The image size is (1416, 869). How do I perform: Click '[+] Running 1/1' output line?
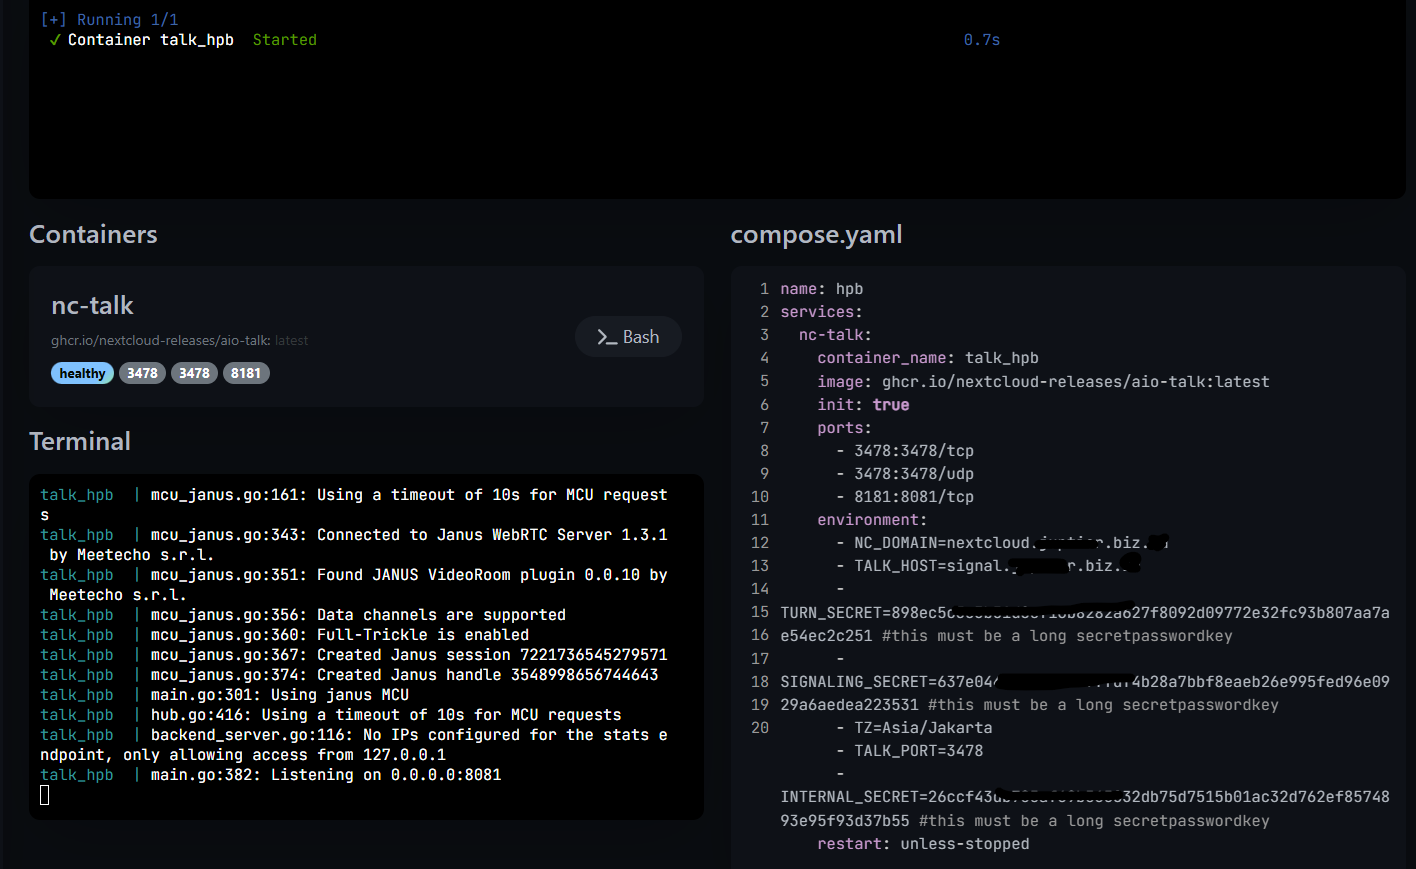pos(109,20)
